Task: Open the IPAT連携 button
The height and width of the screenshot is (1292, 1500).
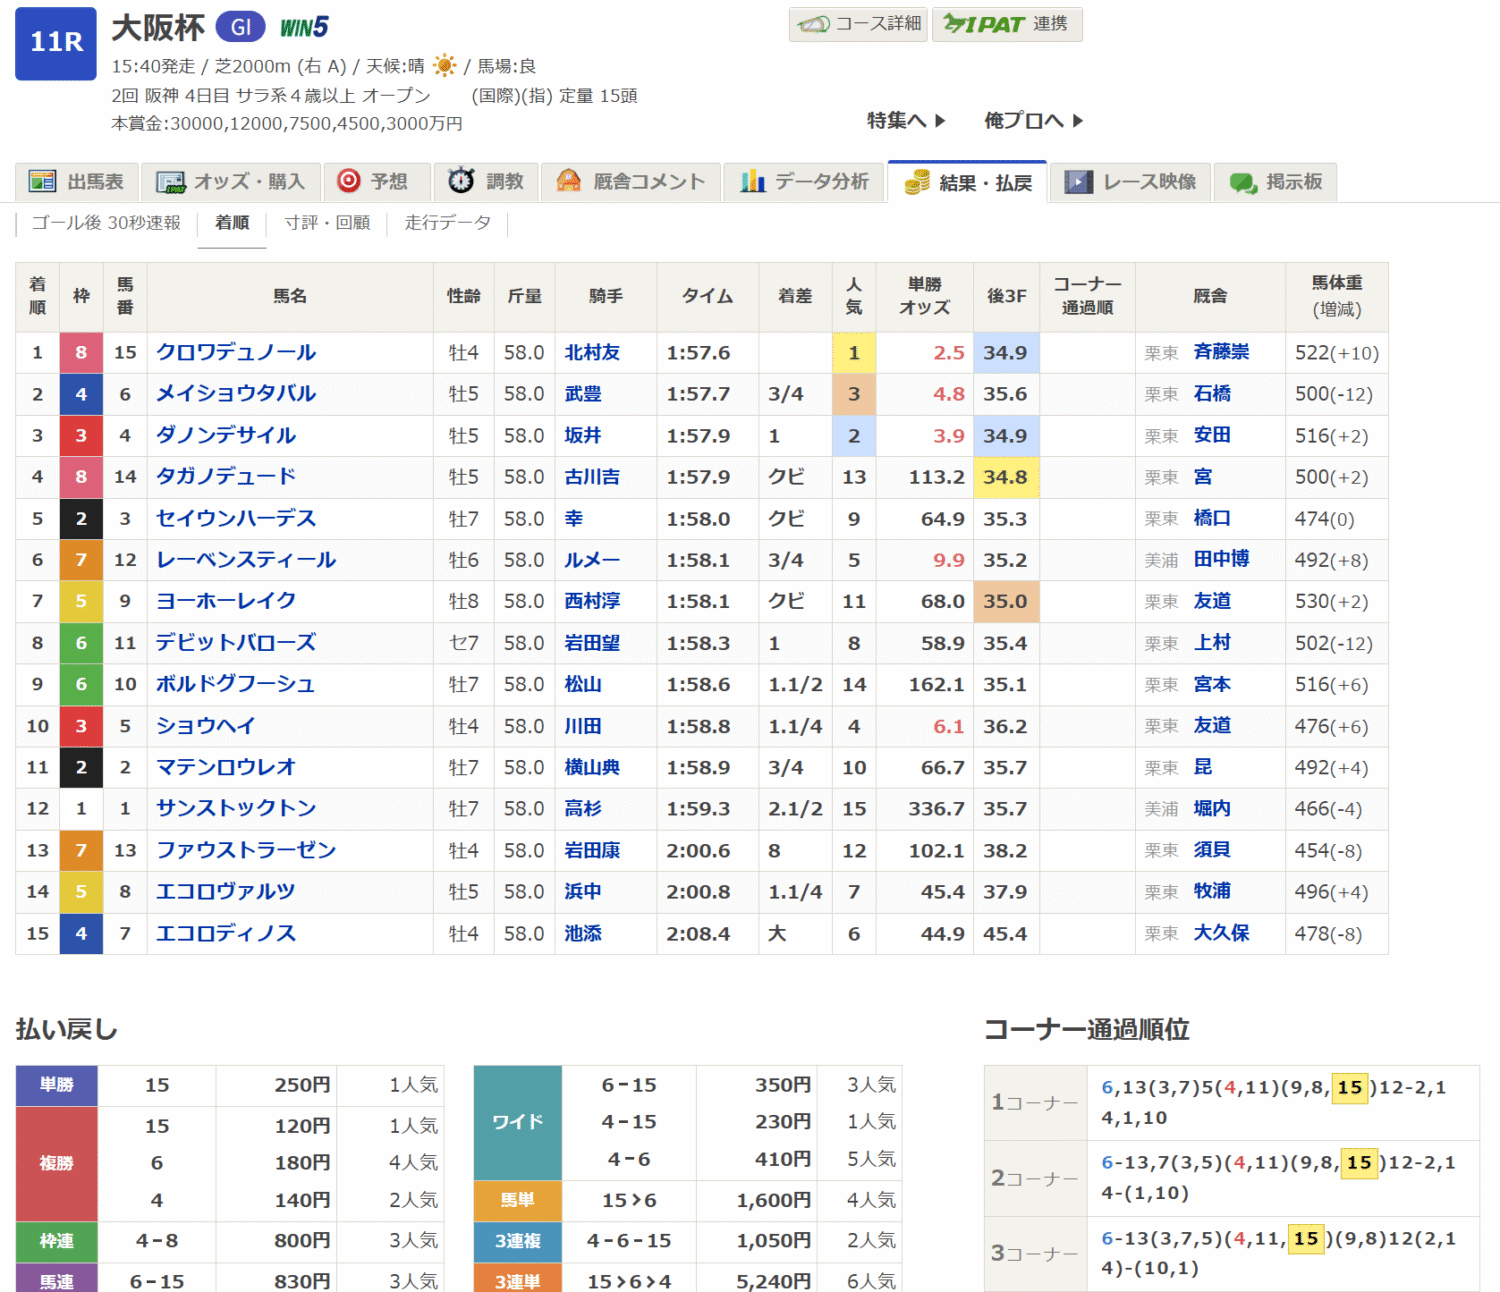Action: [x=1006, y=24]
